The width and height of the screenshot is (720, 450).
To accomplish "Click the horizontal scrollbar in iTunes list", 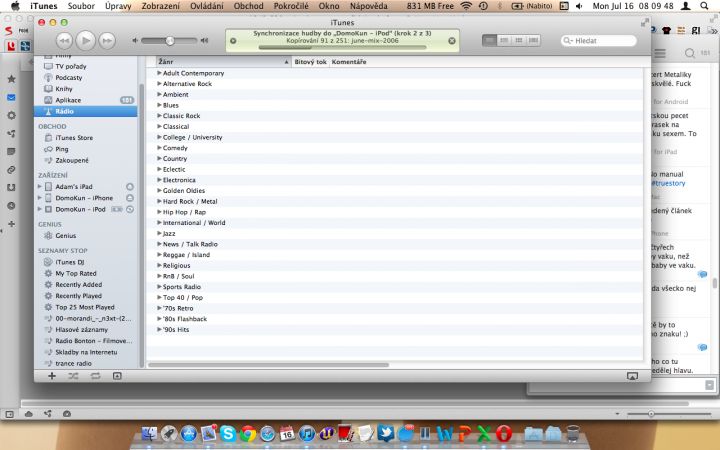I will point(269,365).
